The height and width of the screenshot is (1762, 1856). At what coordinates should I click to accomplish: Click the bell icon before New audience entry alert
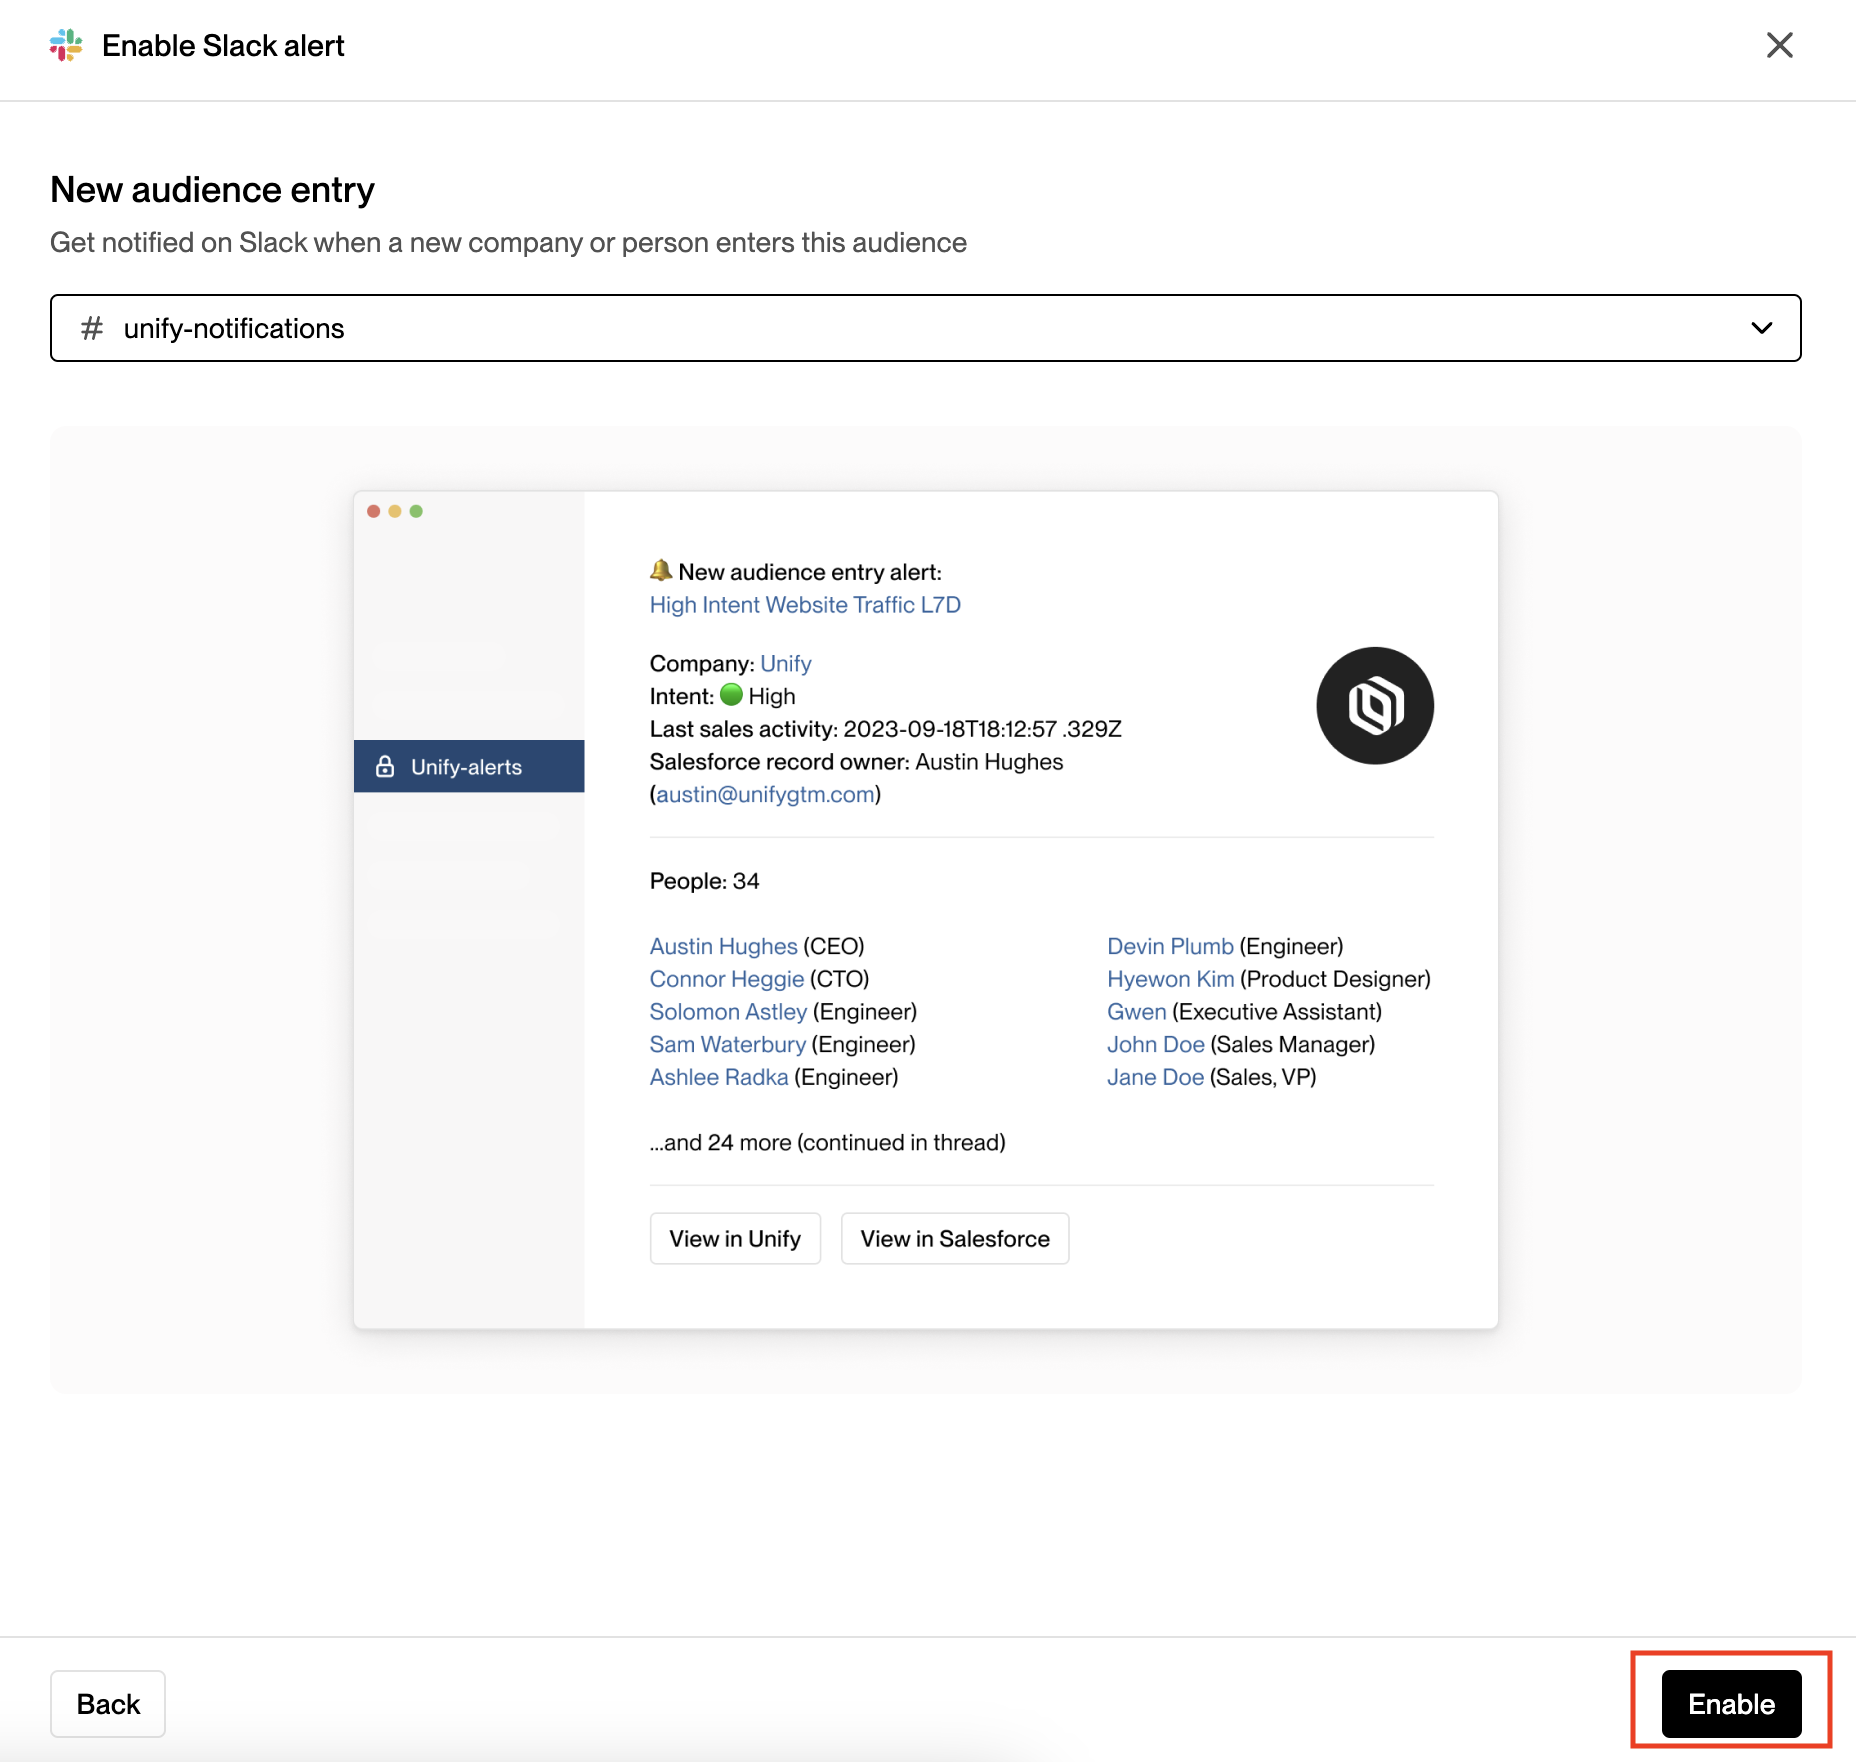point(661,571)
